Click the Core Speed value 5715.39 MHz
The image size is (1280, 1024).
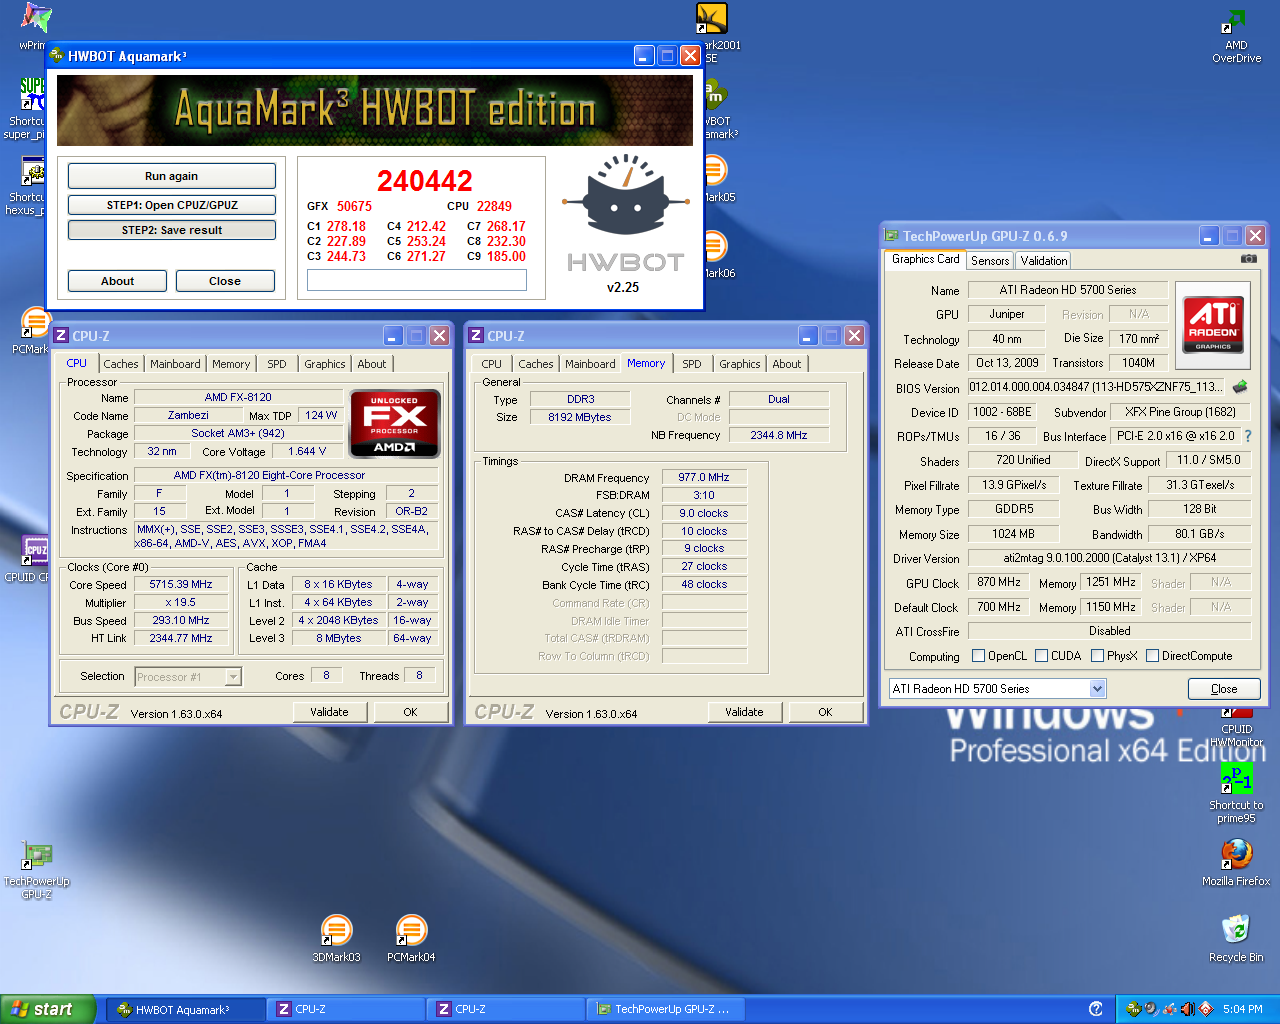point(181,584)
